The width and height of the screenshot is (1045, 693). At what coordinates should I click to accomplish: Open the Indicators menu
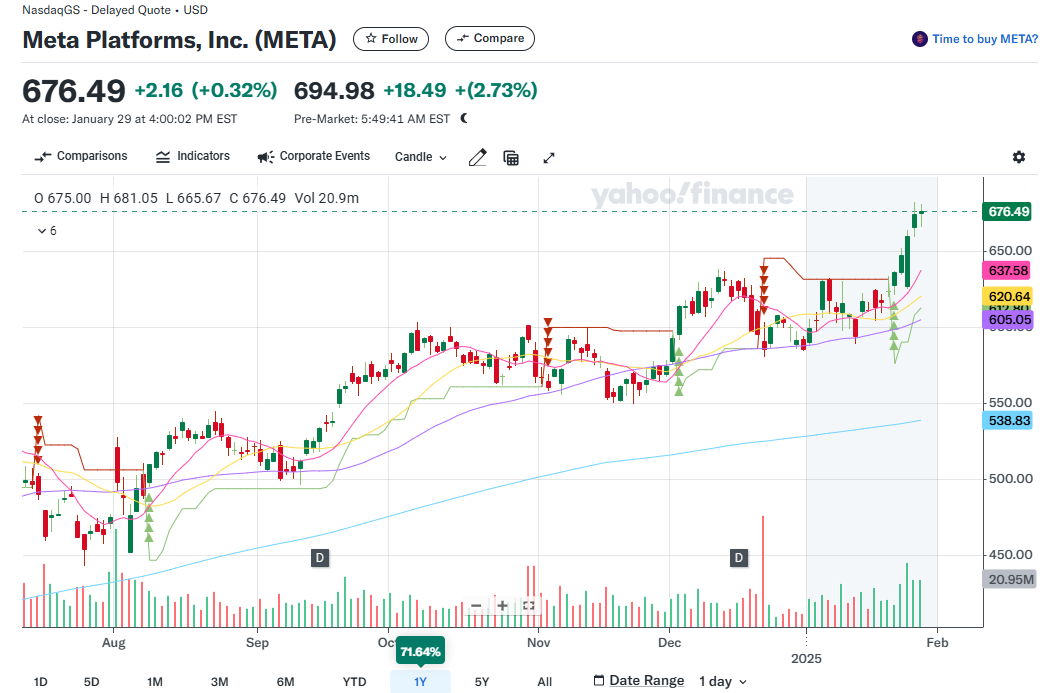tap(193, 156)
